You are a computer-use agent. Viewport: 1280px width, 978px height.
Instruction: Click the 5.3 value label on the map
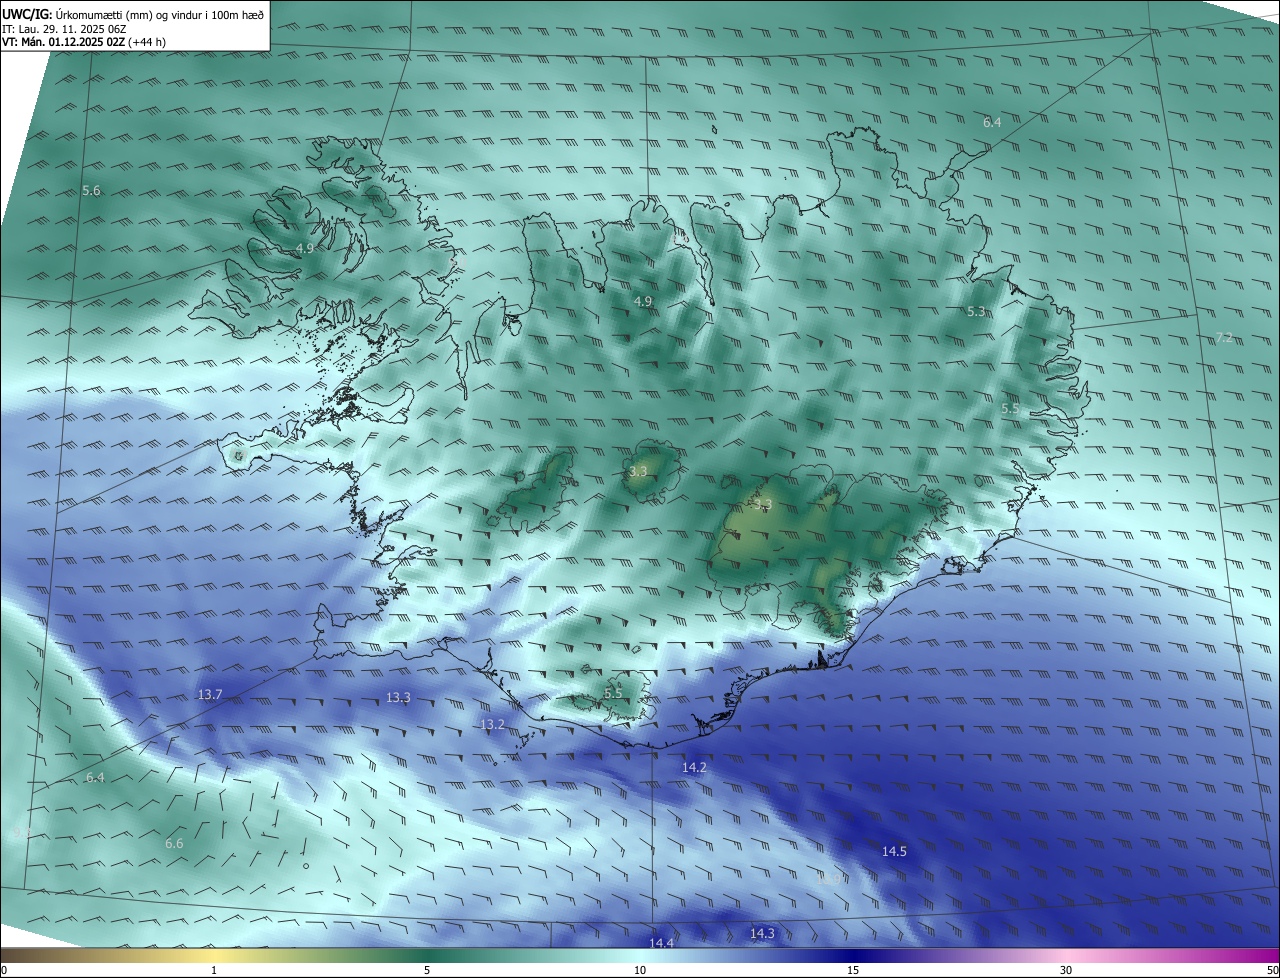coord(976,312)
